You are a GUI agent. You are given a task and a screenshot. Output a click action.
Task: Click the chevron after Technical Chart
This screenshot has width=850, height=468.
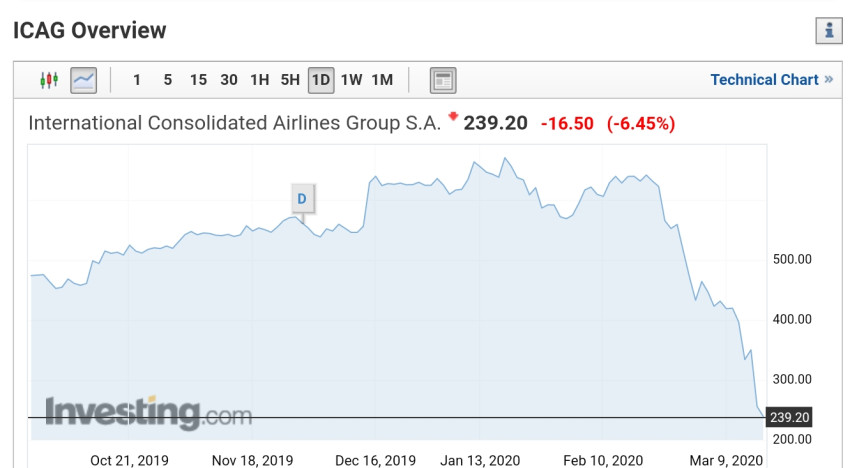tap(828, 80)
